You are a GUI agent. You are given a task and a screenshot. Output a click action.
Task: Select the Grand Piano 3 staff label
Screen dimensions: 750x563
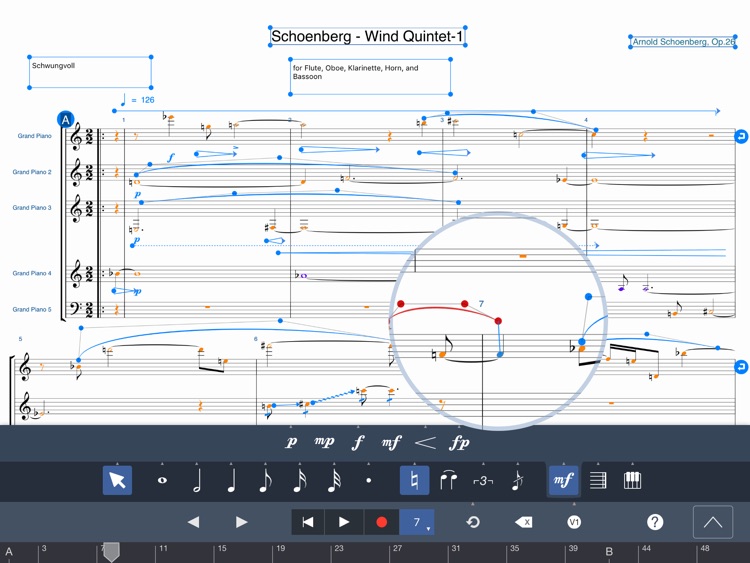pos(32,208)
